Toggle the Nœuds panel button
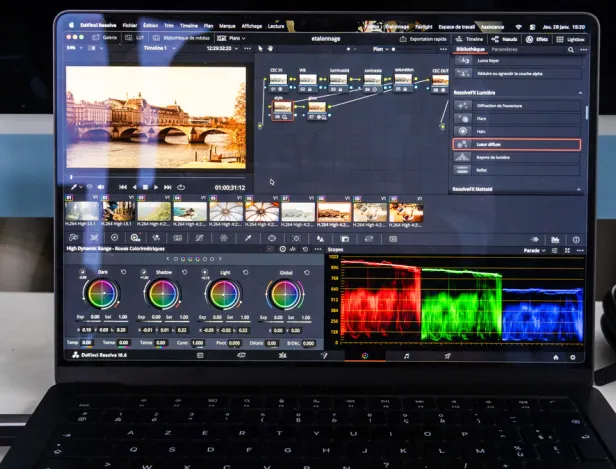616x469 pixels. pyautogui.click(x=504, y=39)
